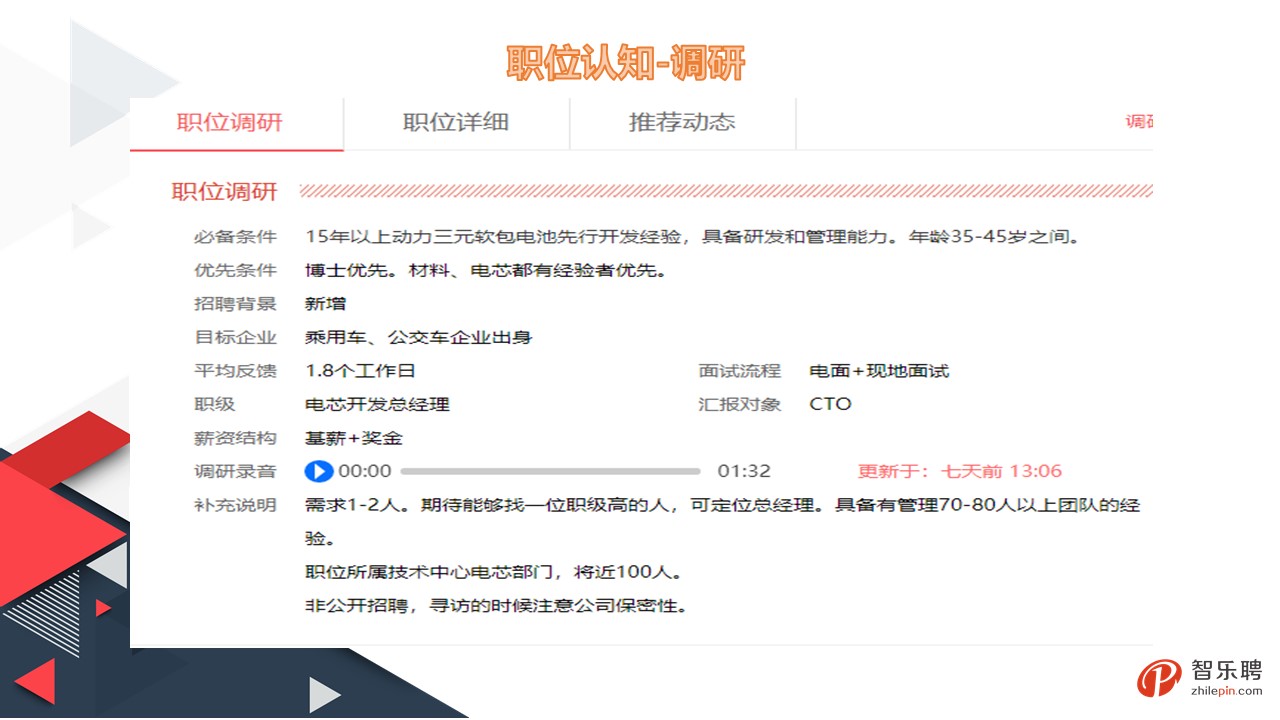Click the line 非公开招聘，寻访的时候注意公司保密性
1280x720 pixels.
coord(497,606)
